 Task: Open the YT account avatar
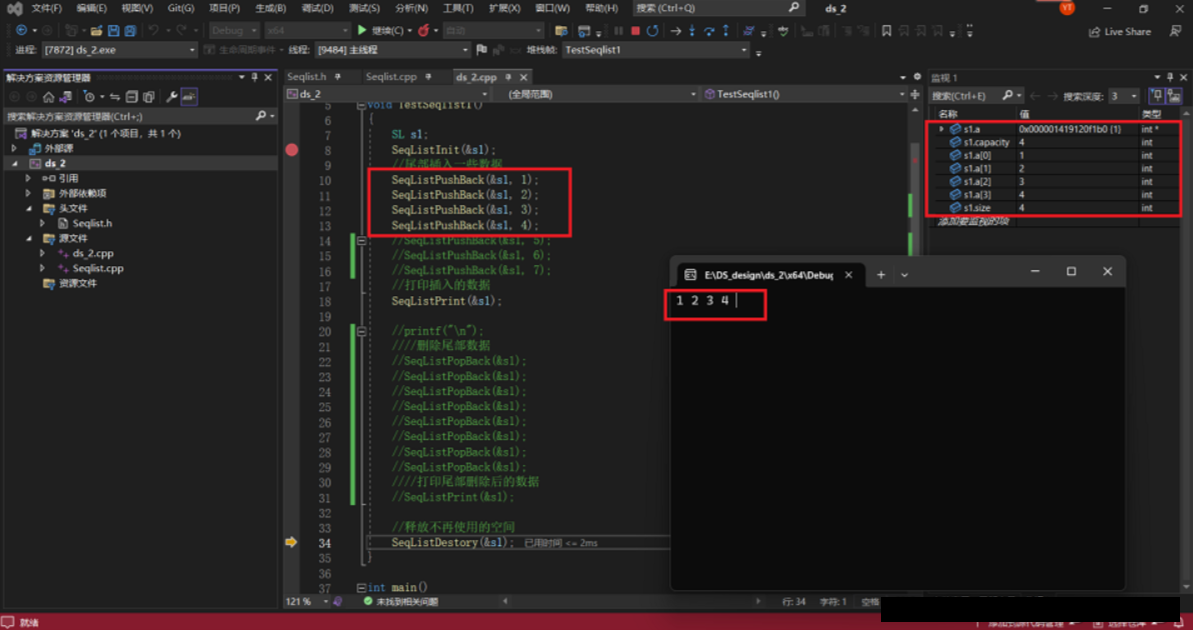1067,8
